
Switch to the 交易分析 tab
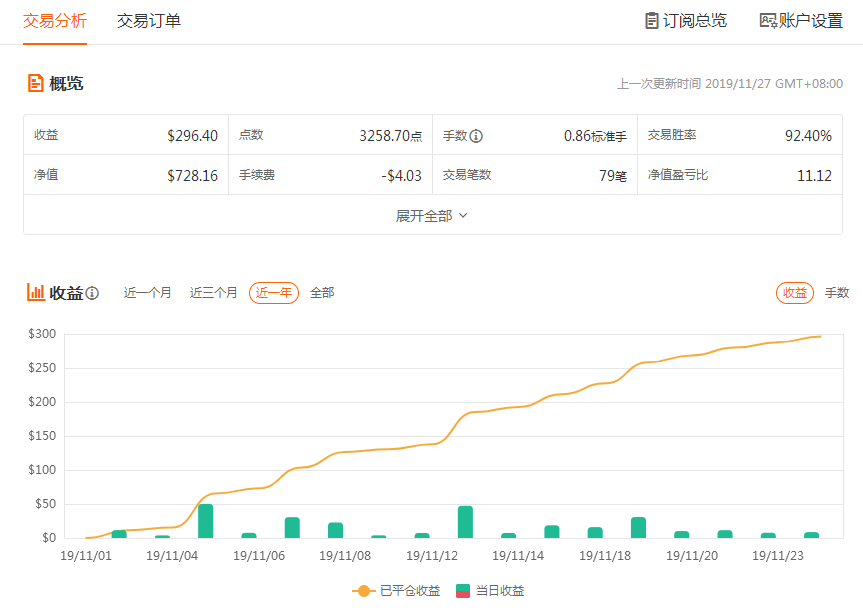tap(55, 21)
